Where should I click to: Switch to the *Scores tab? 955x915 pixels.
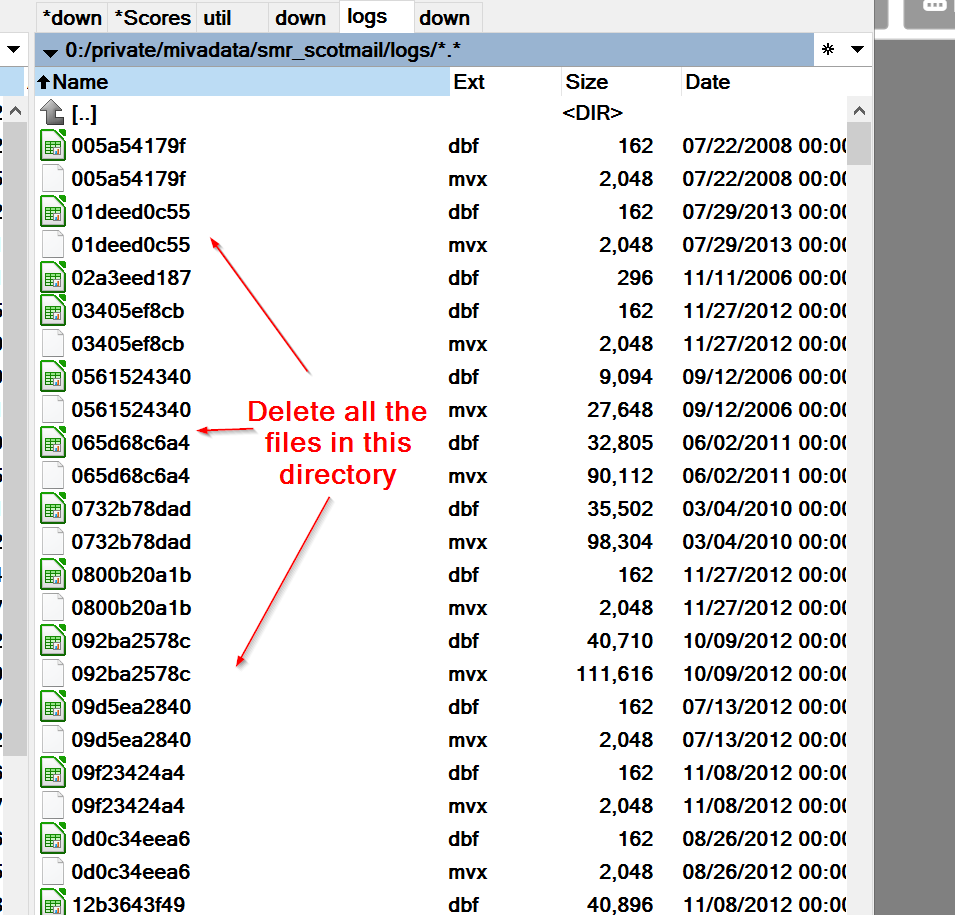tap(152, 17)
